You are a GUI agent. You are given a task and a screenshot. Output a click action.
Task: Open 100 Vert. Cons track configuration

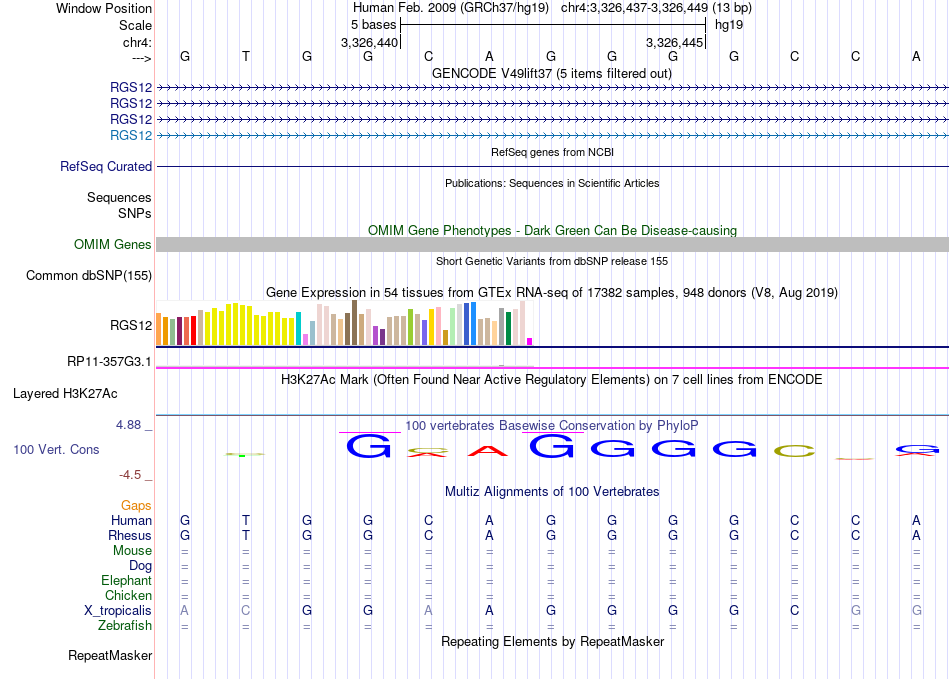click(56, 449)
